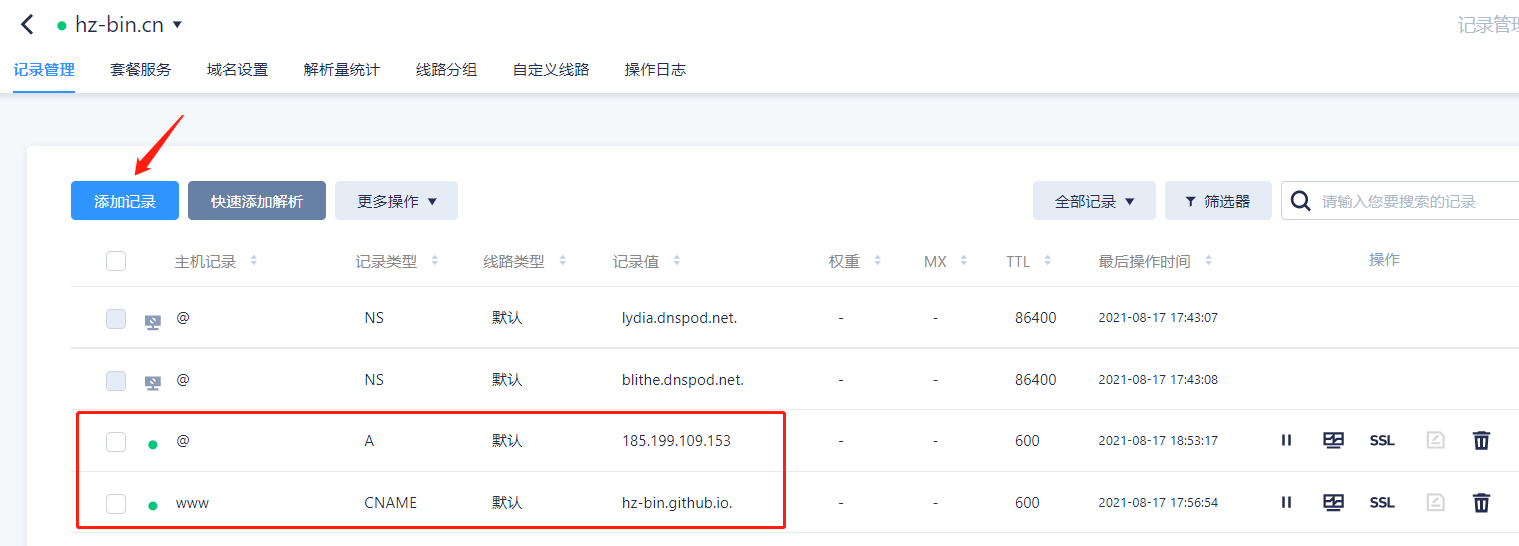Go back using the left chevron arrow

coord(27,25)
